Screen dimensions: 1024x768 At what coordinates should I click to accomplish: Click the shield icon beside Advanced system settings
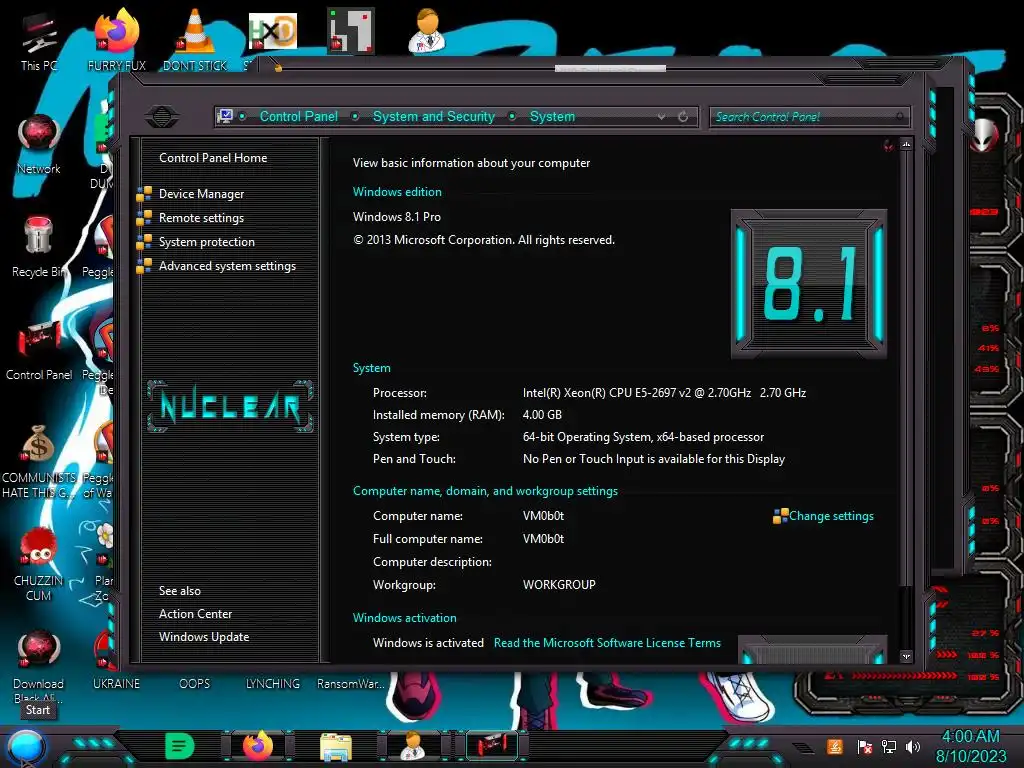click(x=144, y=266)
